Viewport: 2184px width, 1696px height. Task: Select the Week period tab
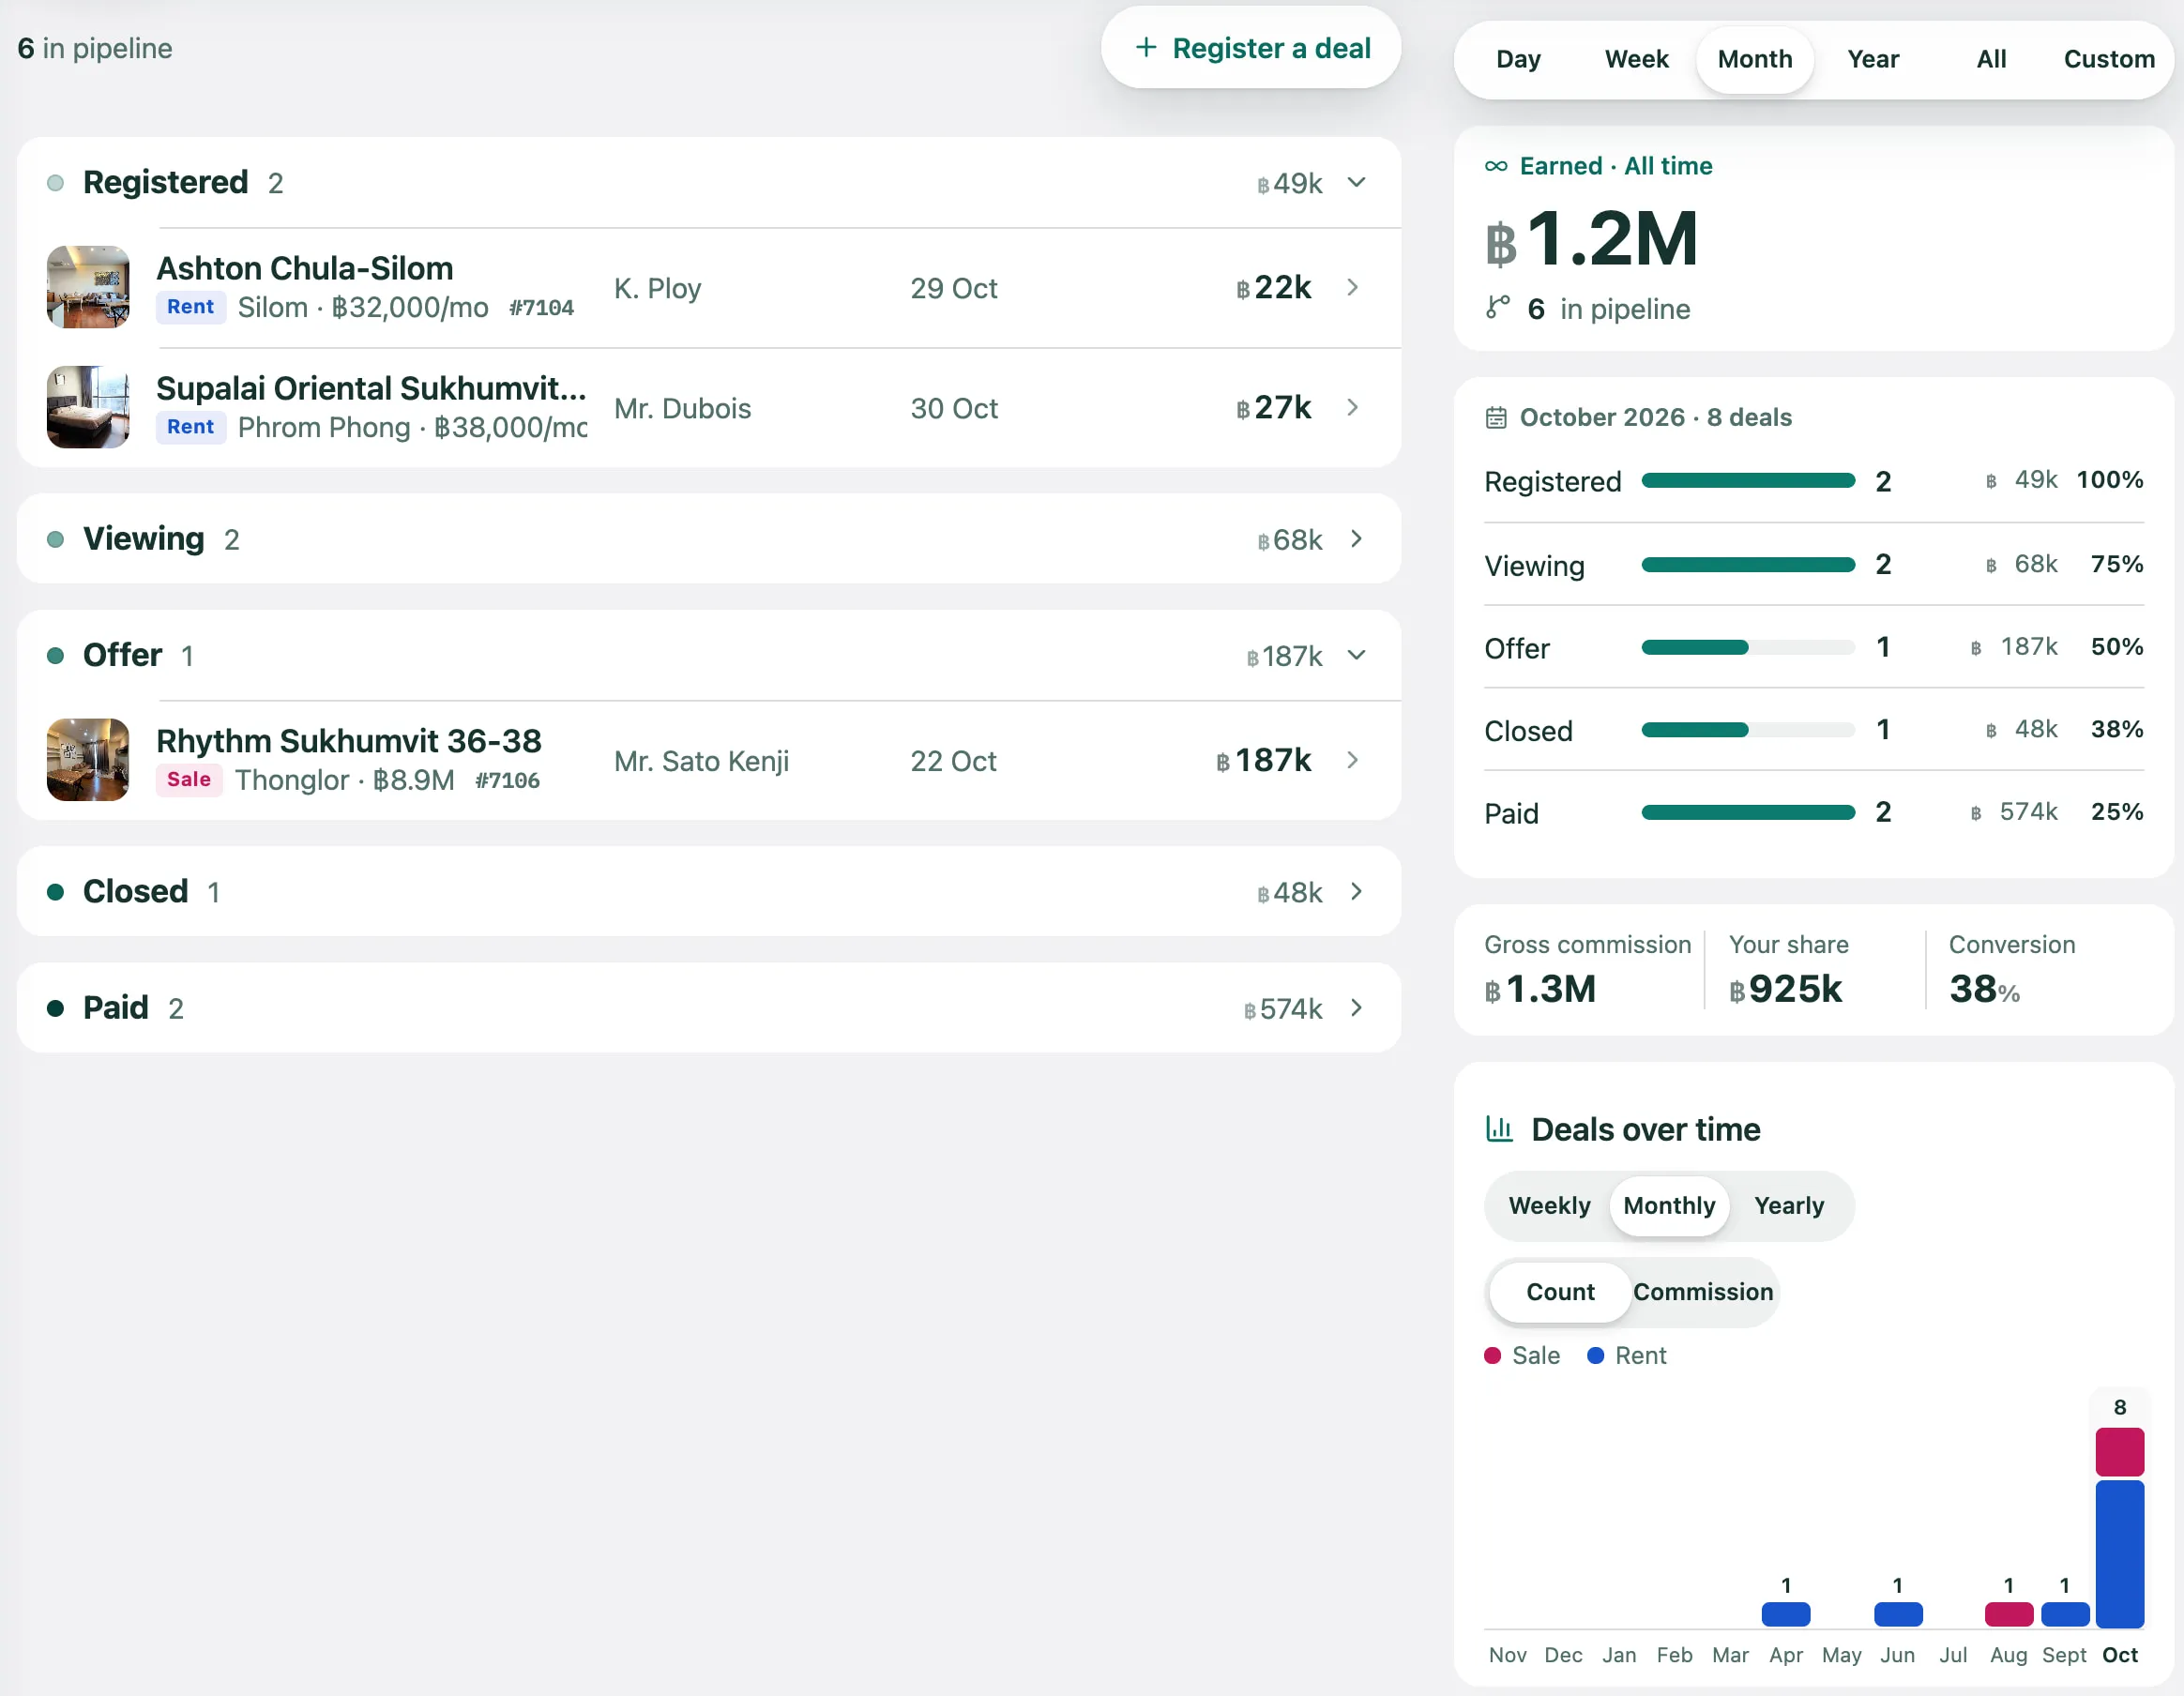point(1637,59)
